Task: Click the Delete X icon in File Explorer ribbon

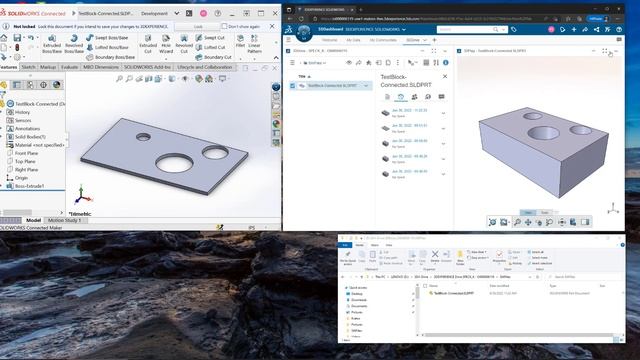Action: click(x=435, y=254)
